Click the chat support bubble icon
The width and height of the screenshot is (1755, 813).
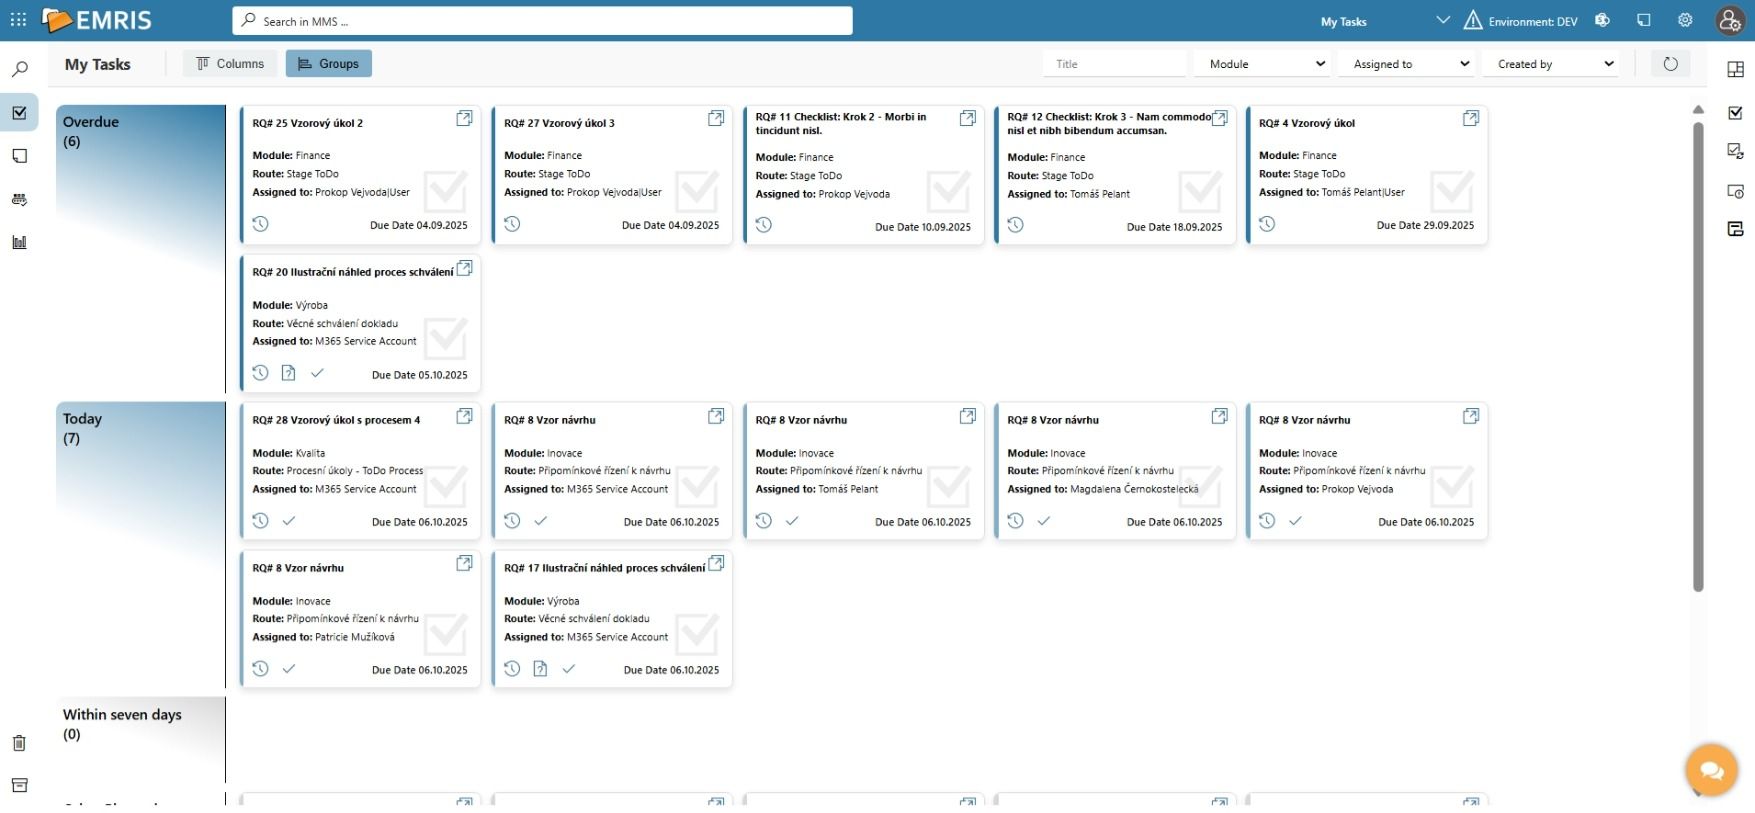[x=1710, y=770]
